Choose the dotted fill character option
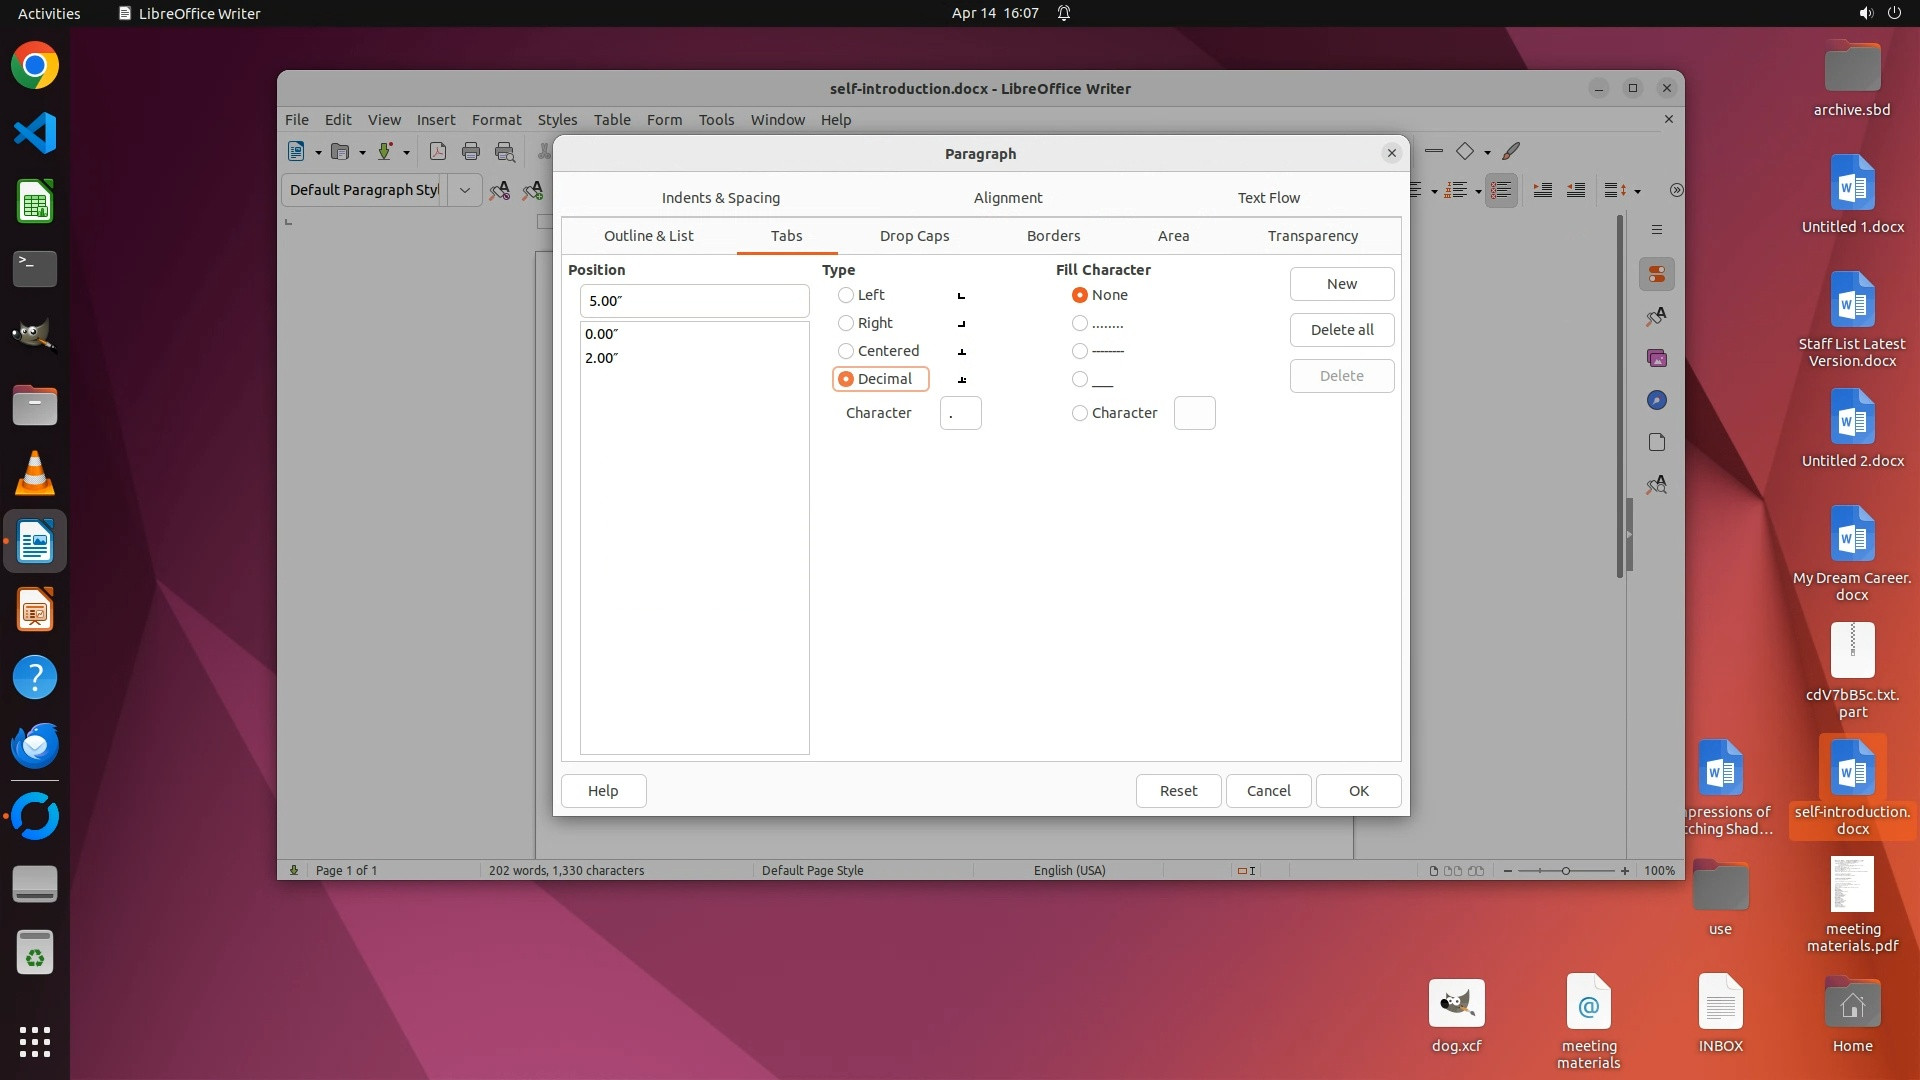The width and height of the screenshot is (1920, 1080). pyautogui.click(x=1080, y=323)
